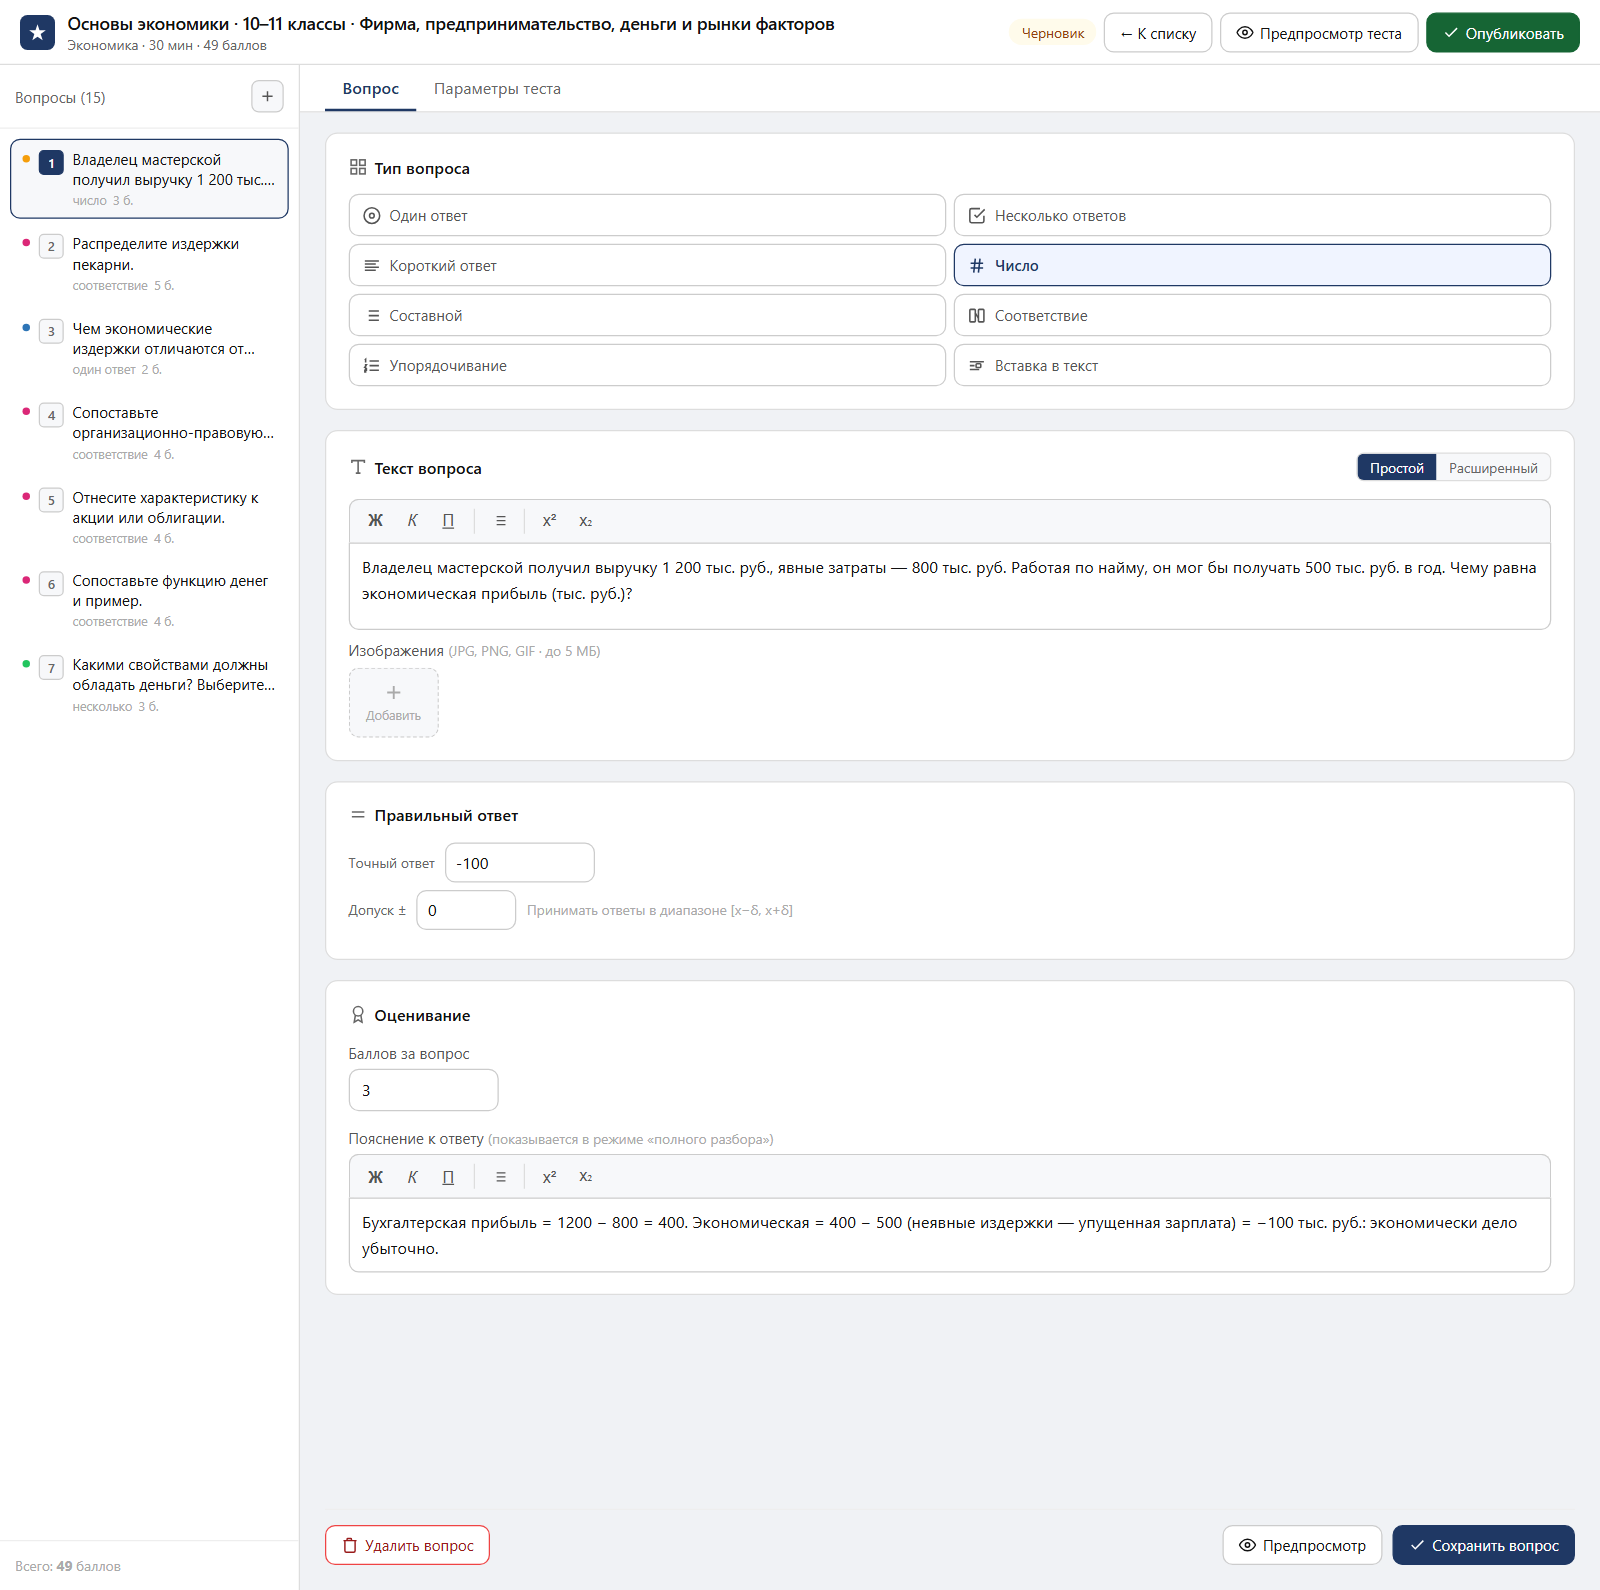Apply bold Ж in question text toolbar

375,521
